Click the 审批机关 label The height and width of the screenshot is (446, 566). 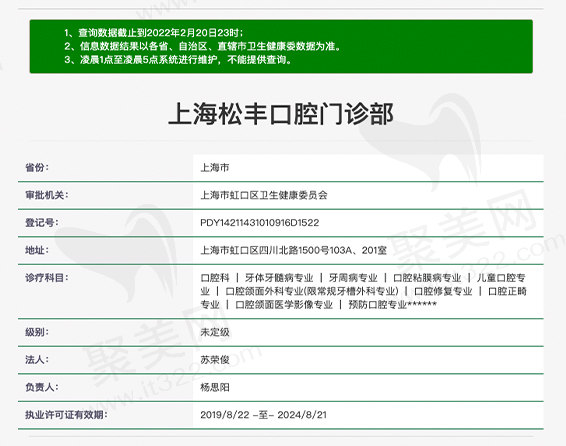(47, 195)
